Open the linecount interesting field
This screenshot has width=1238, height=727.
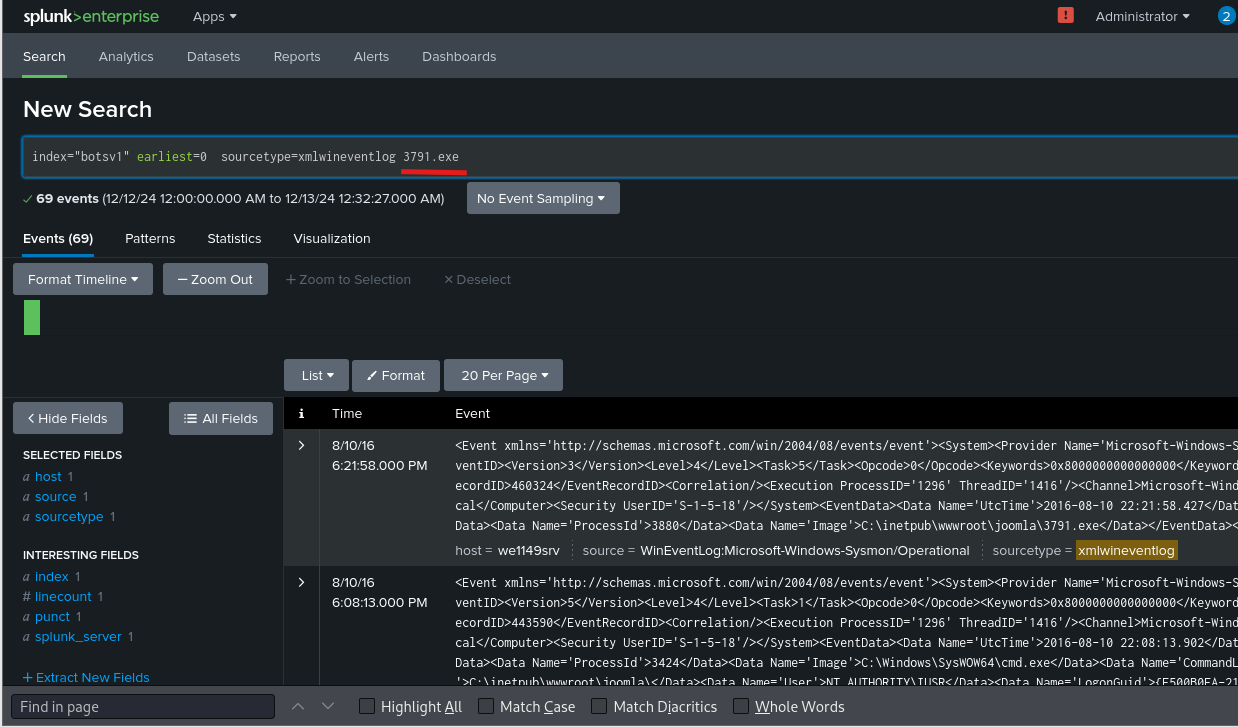point(63,597)
